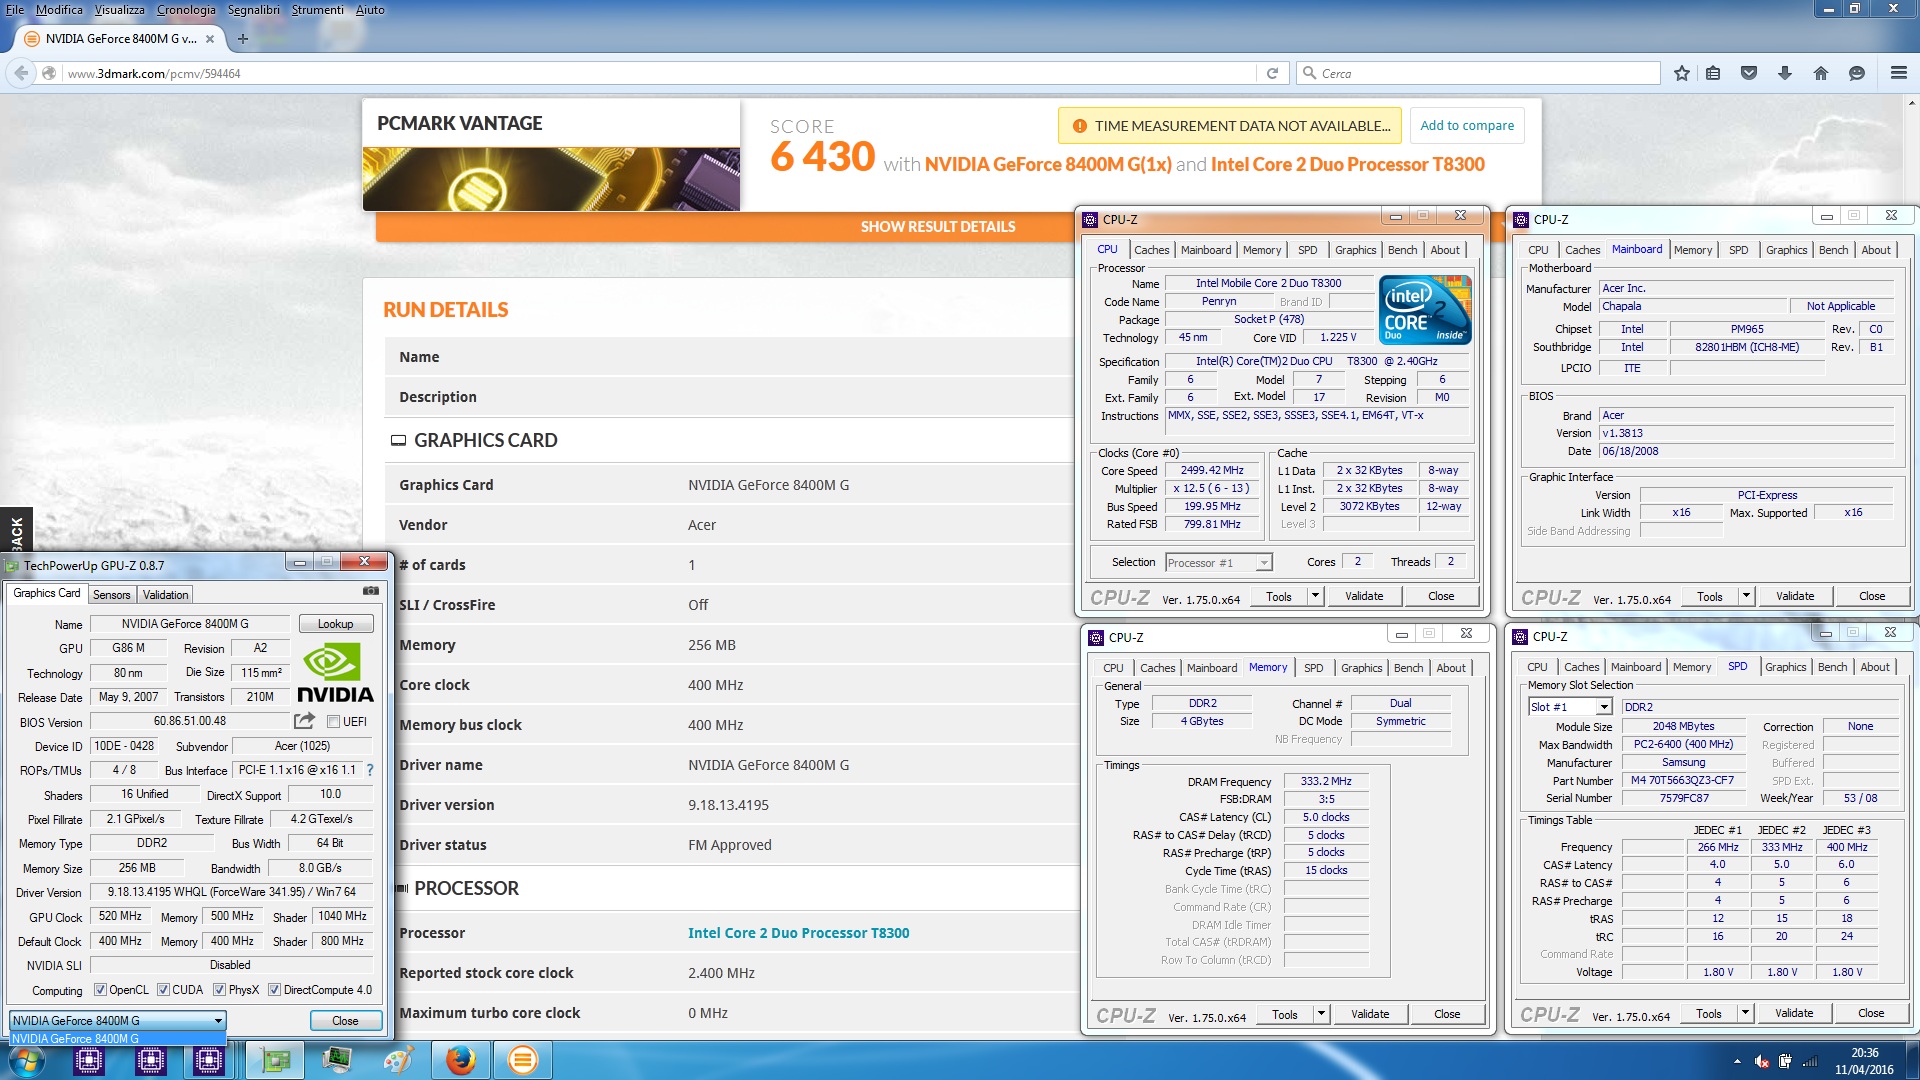This screenshot has height=1080, width=1920.
Task: Switch to the Sensors tab in GPU-Z
Action: [x=112, y=594]
